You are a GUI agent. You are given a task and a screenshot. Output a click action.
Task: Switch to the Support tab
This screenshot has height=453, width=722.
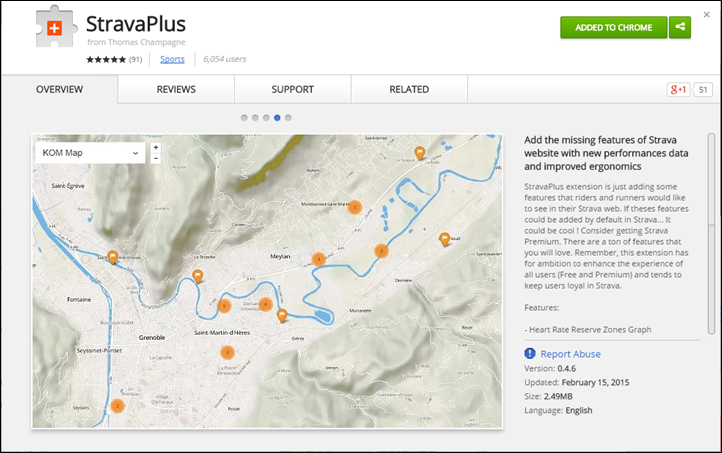pos(292,89)
